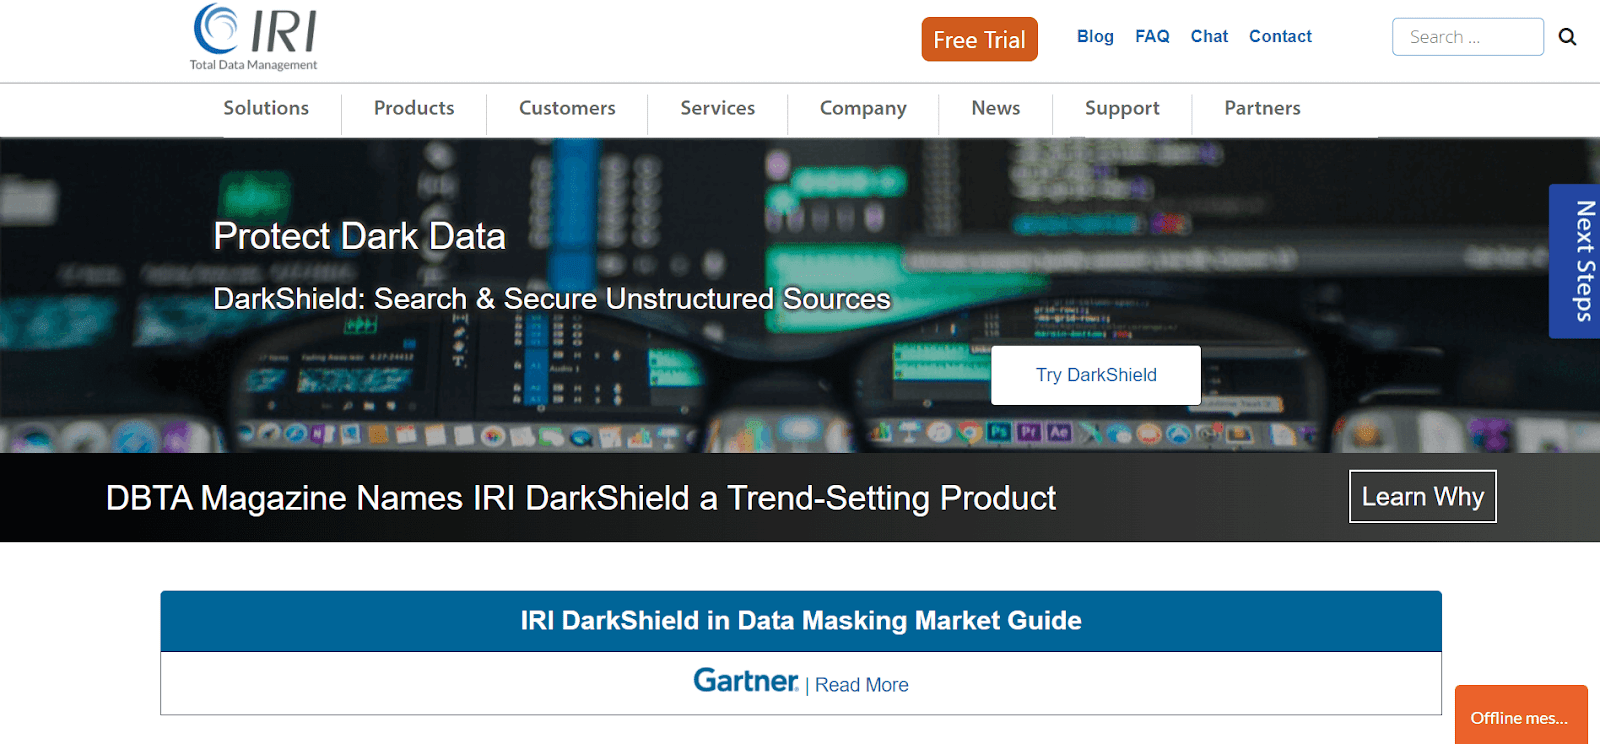This screenshot has height=744, width=1600.
Task: Open the Blog link
Action: point(1095,36)
